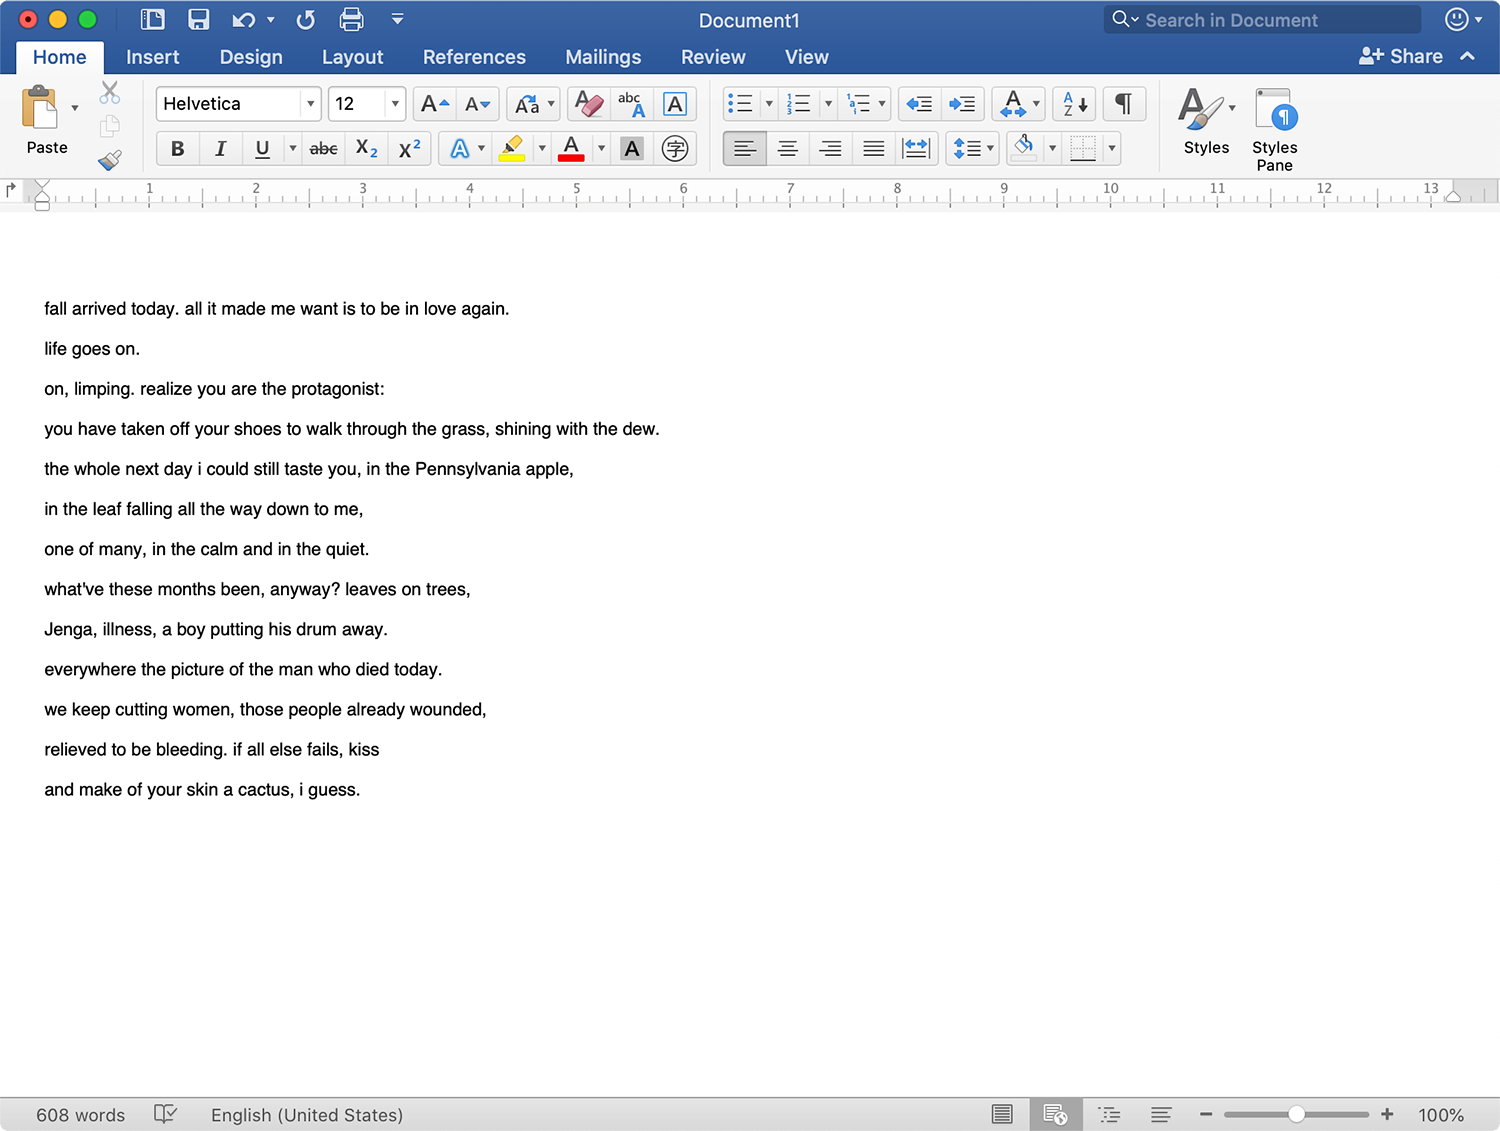The image size is (1500, 1131).
Task: Expand the font name dropdown arrow
Action: tap(310, 104)
